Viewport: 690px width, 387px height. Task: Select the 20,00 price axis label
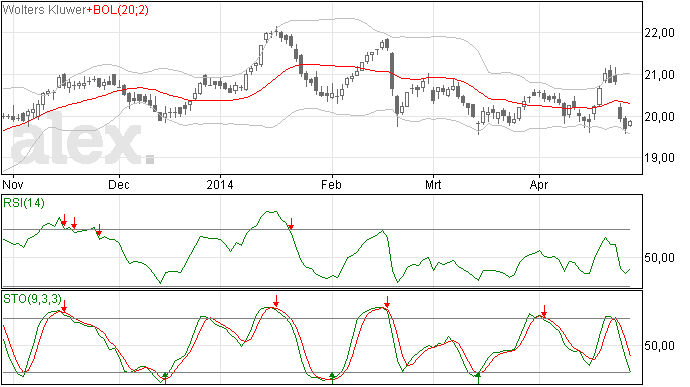pos(659,117)
